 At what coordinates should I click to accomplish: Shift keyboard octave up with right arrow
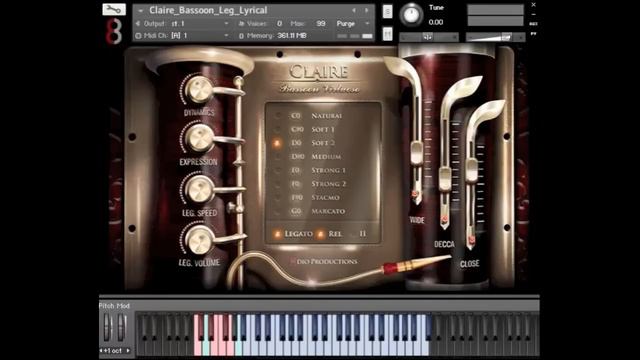coord(128,351)
